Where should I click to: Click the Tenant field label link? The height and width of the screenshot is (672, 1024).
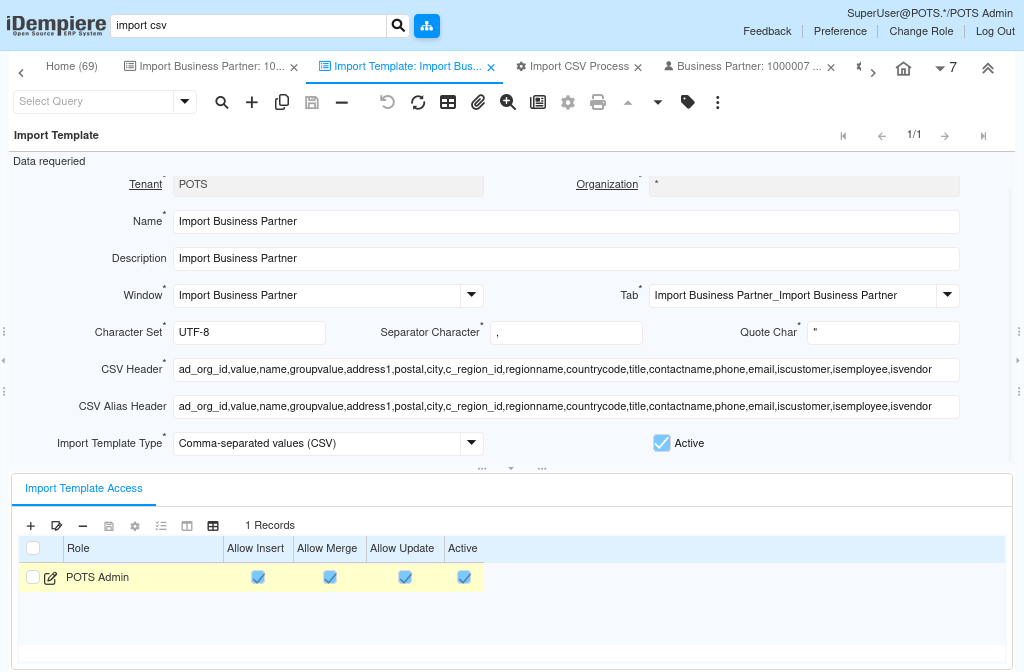(x=146, y=185)
